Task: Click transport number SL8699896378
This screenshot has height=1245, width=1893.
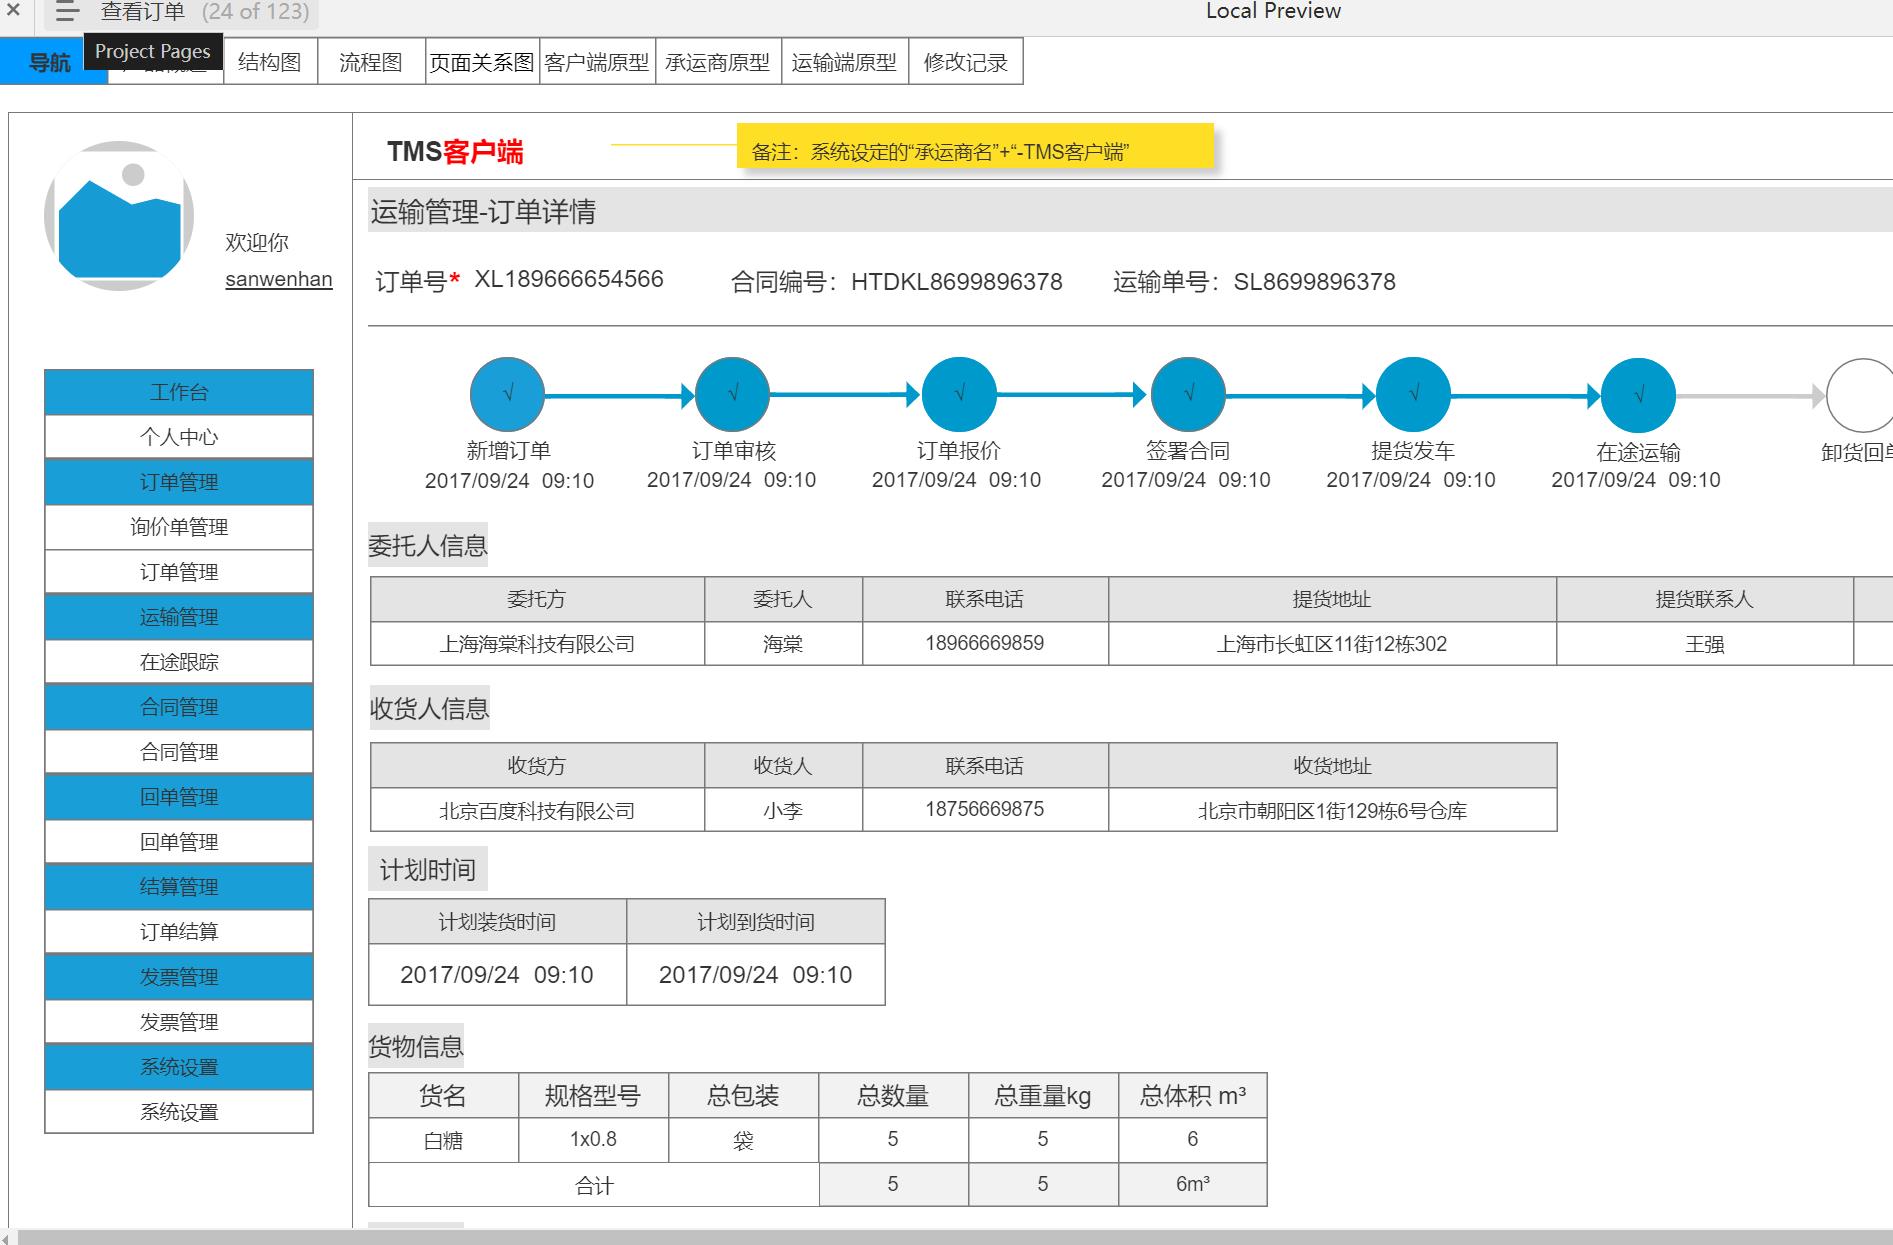Action: pos(1315,282)
